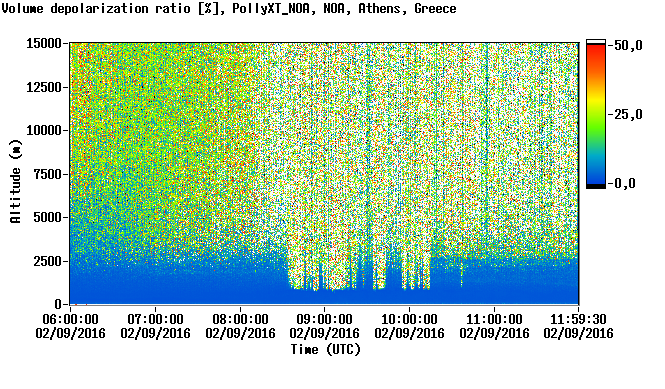Click the yellow-green middle of the colorbar
Viewport: 665px width, 389px height.
(596, 111)
